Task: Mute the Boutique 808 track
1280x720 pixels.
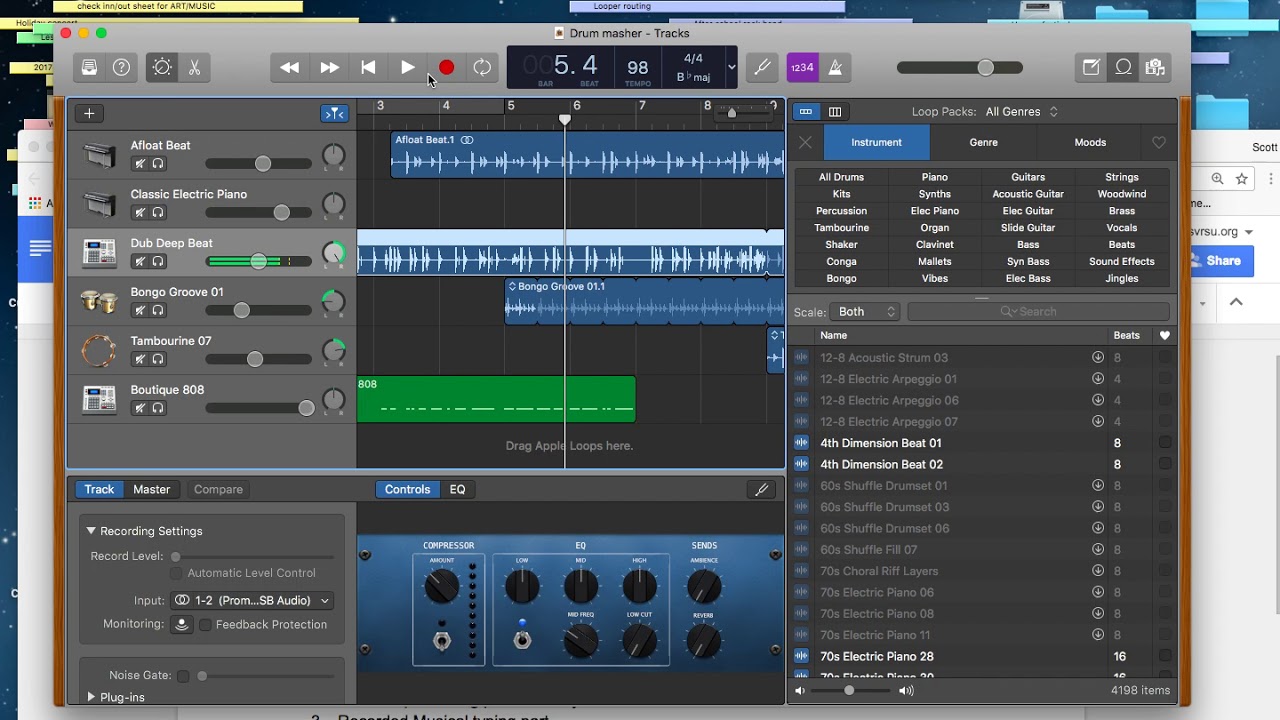Action: (x=141, y=408)
